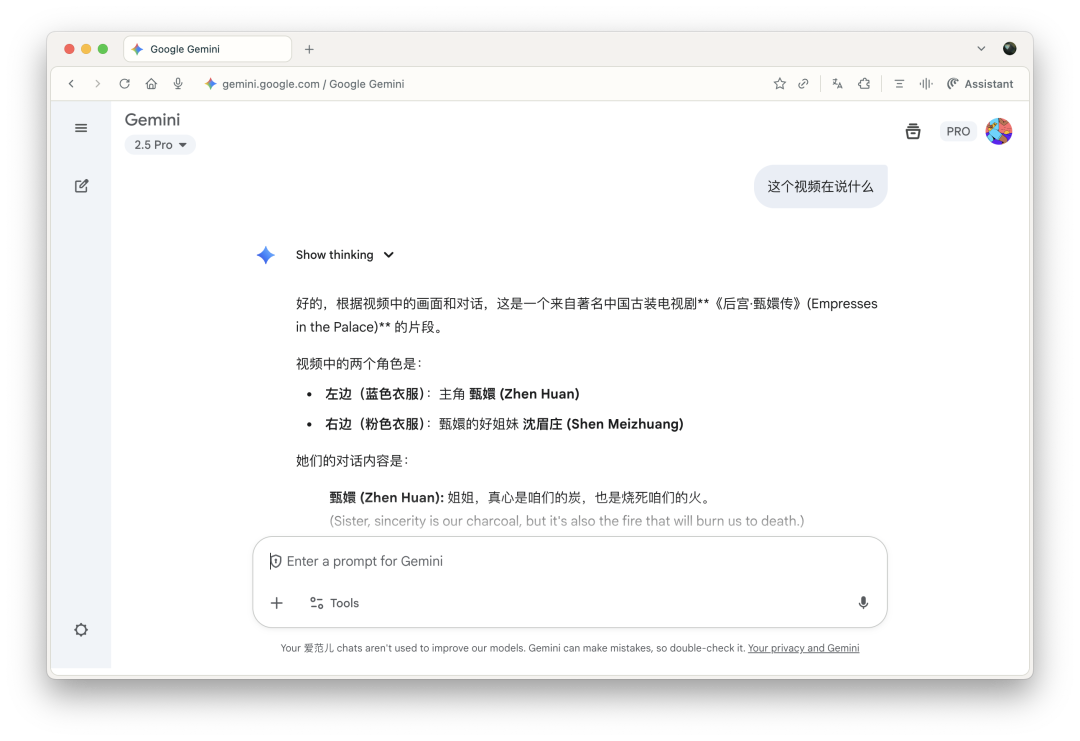
Task: Reload the Gemini page
Action: (x=125, y=84)
